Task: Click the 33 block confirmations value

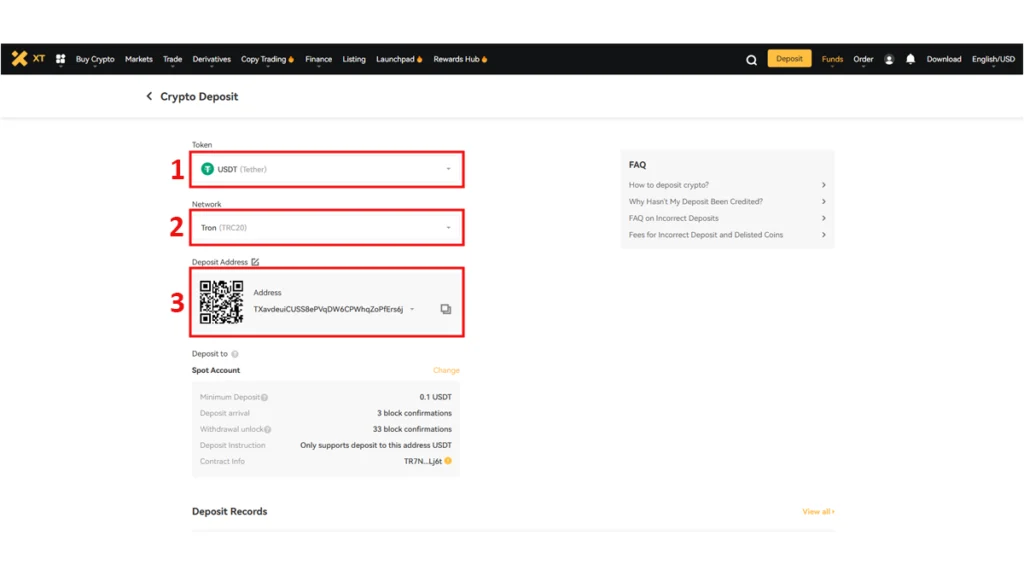Action: (x=412, y=429)
